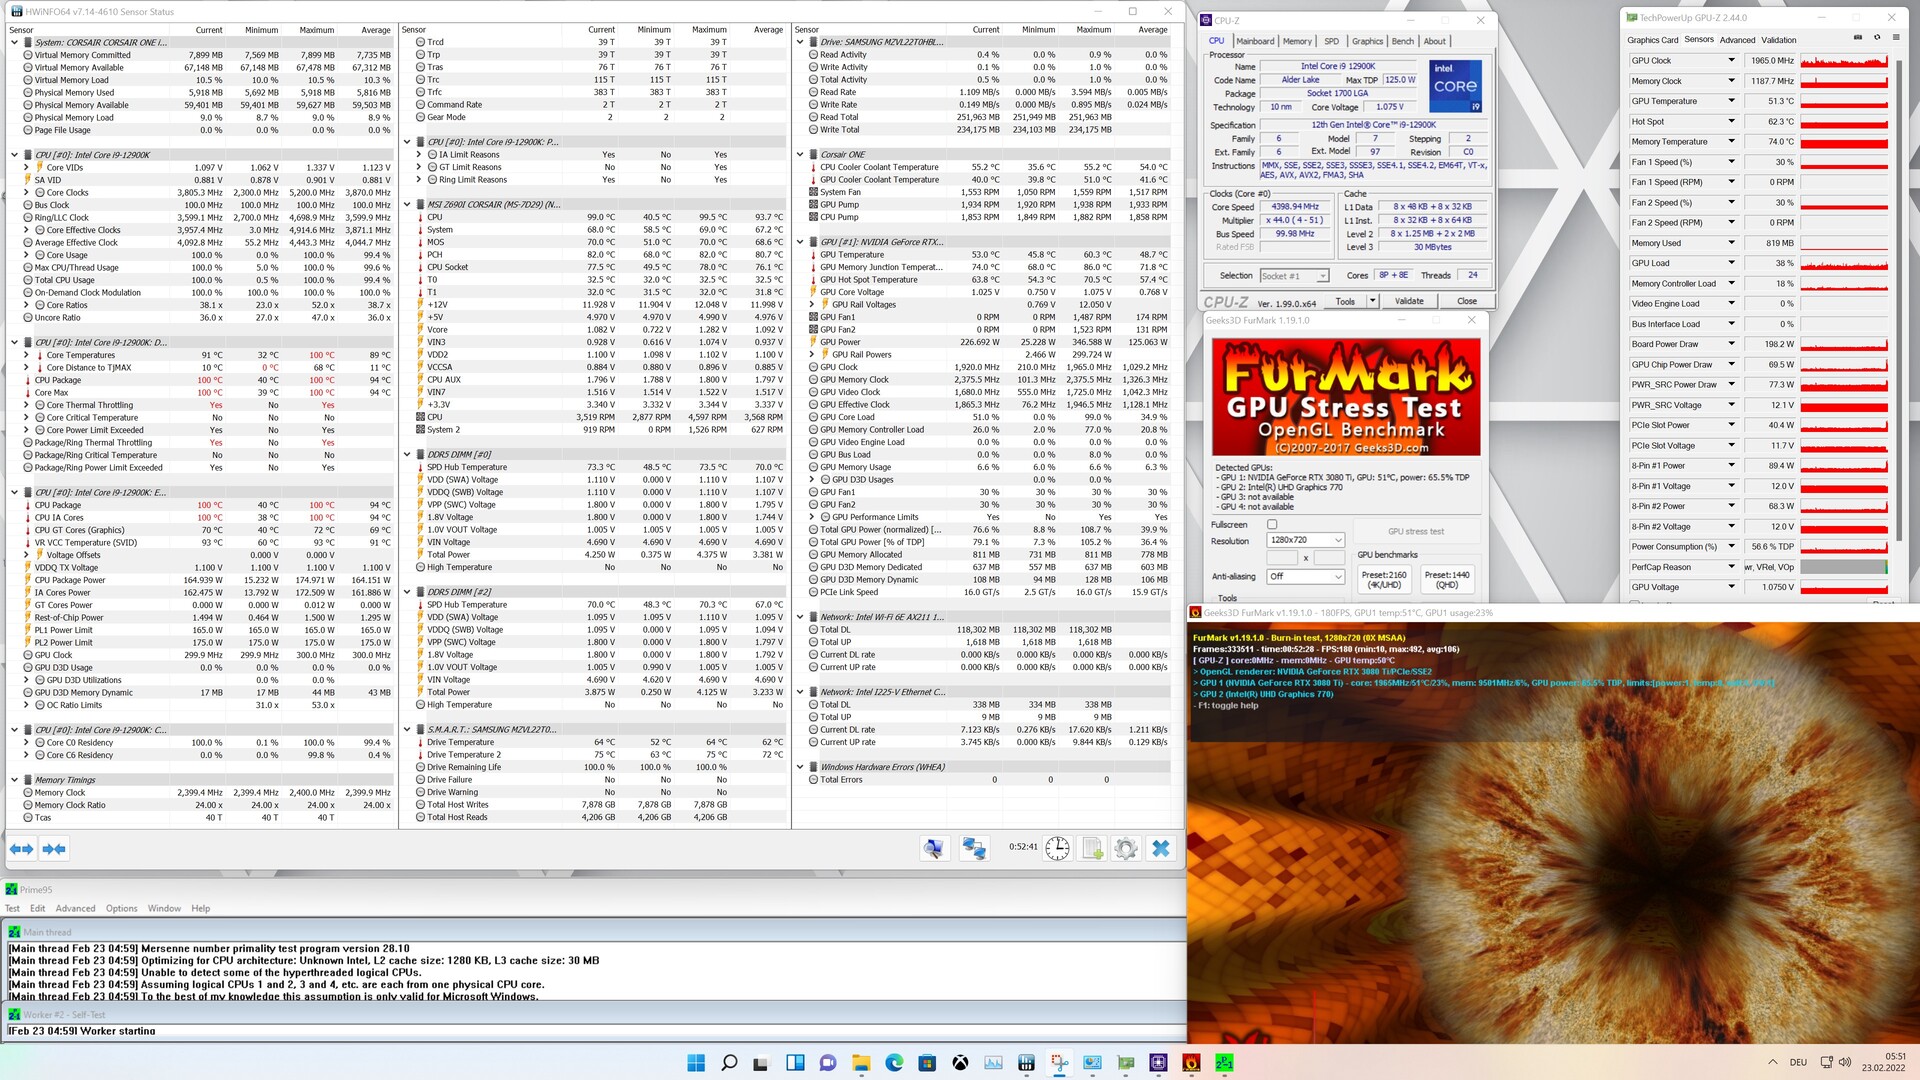
Task: Open Prime95 Test menu
Action: click(x=12, y=908)
